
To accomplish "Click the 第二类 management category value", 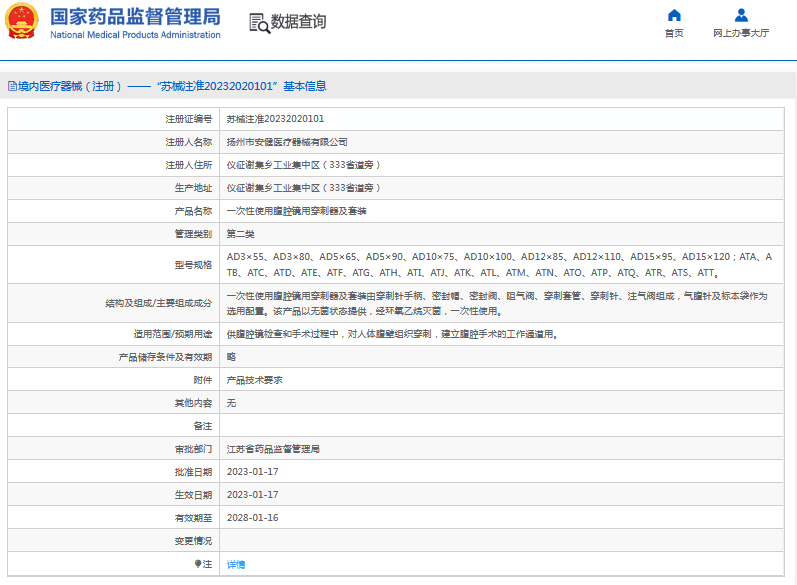I will coord(240,234).
